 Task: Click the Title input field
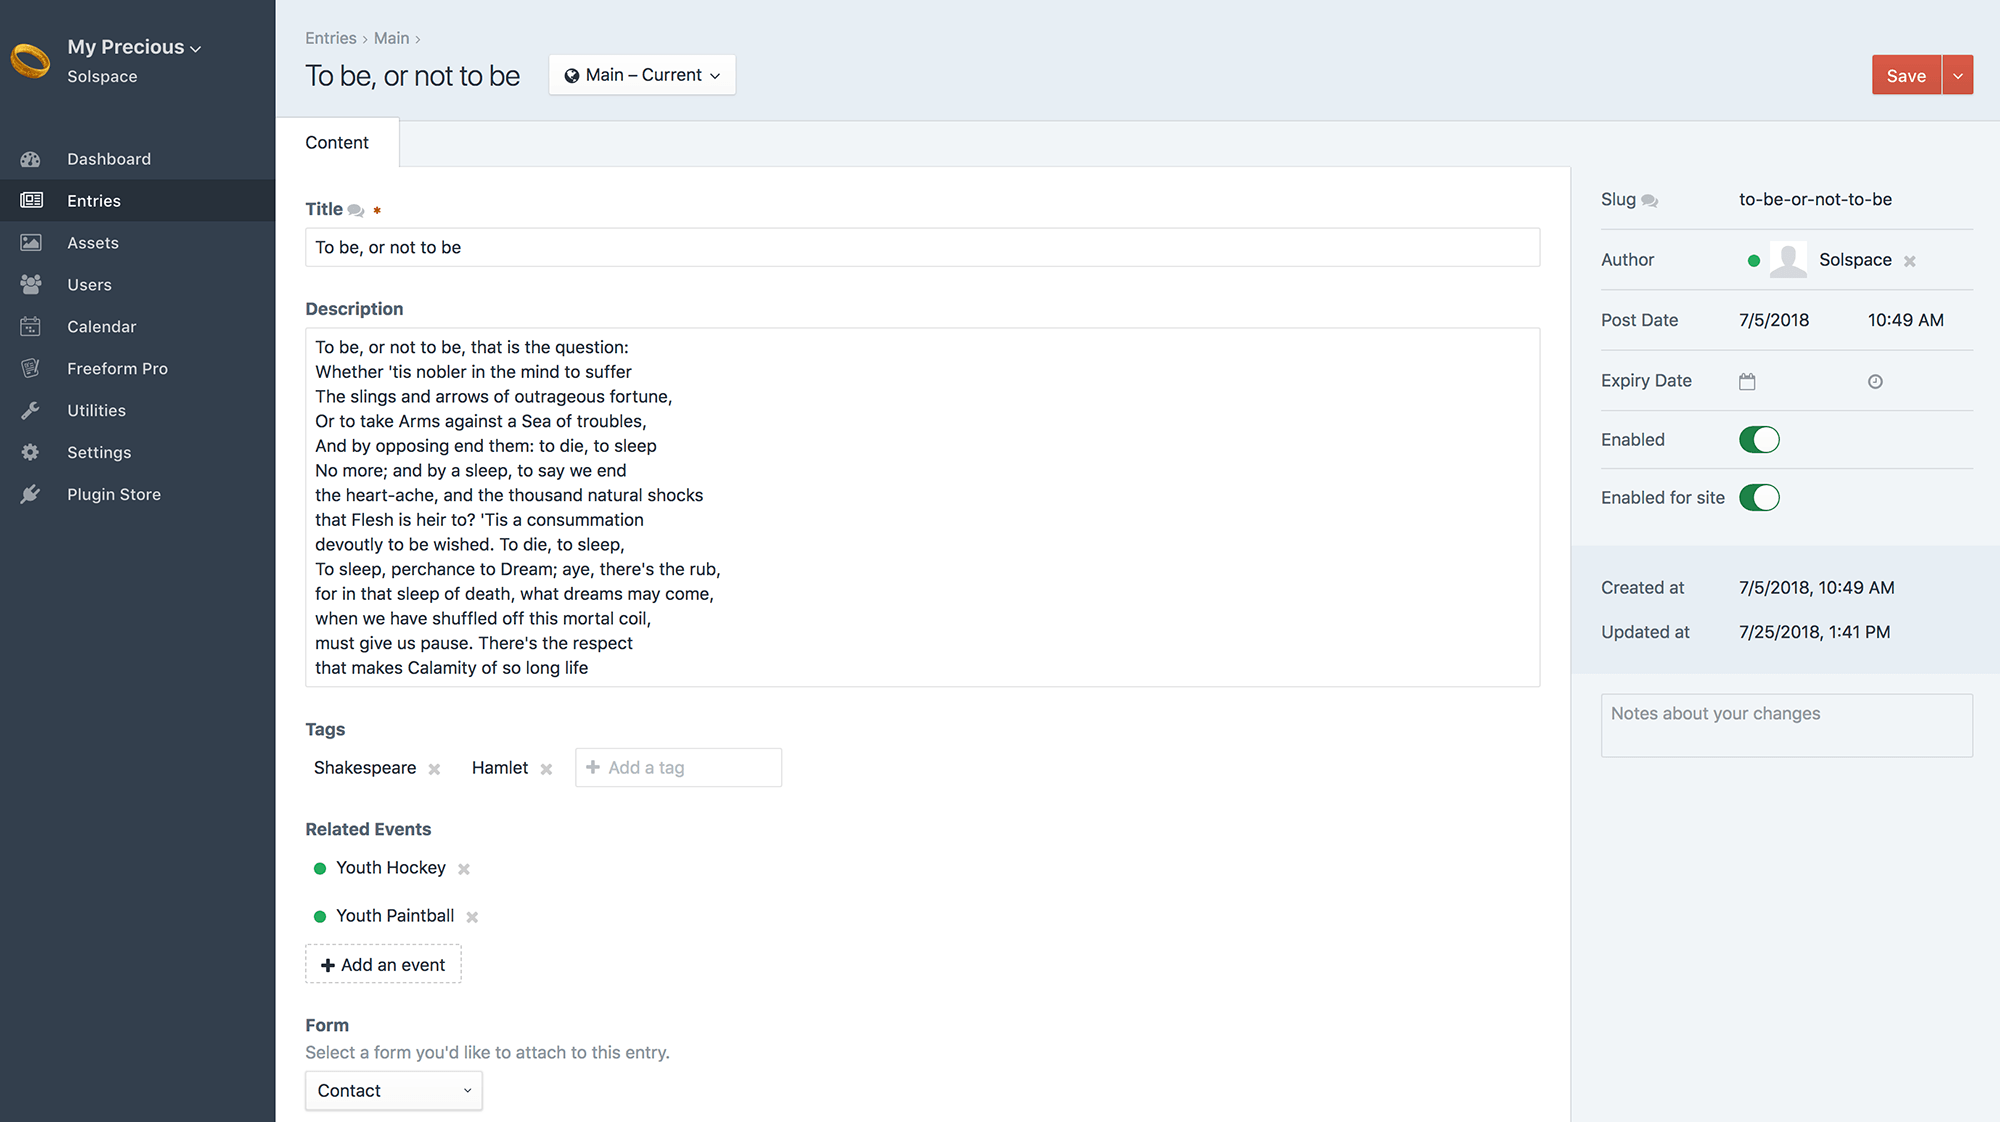click(922, 247)
